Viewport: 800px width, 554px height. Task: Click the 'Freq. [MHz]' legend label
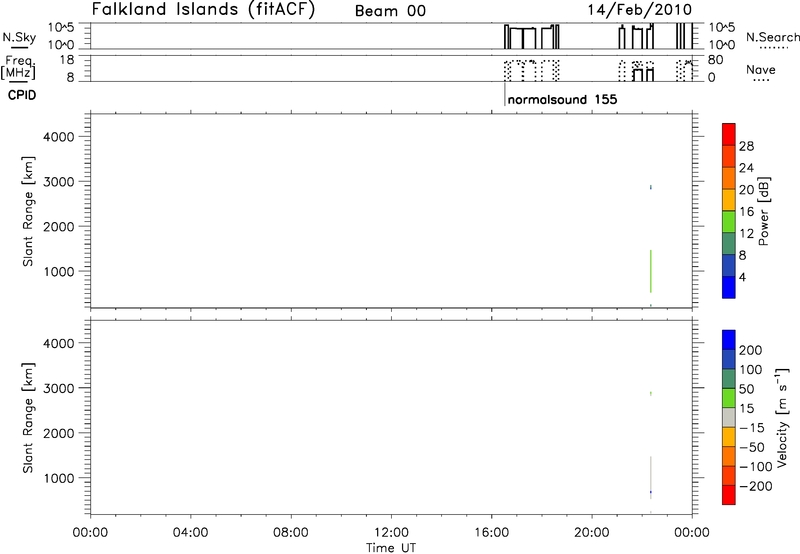18,68
